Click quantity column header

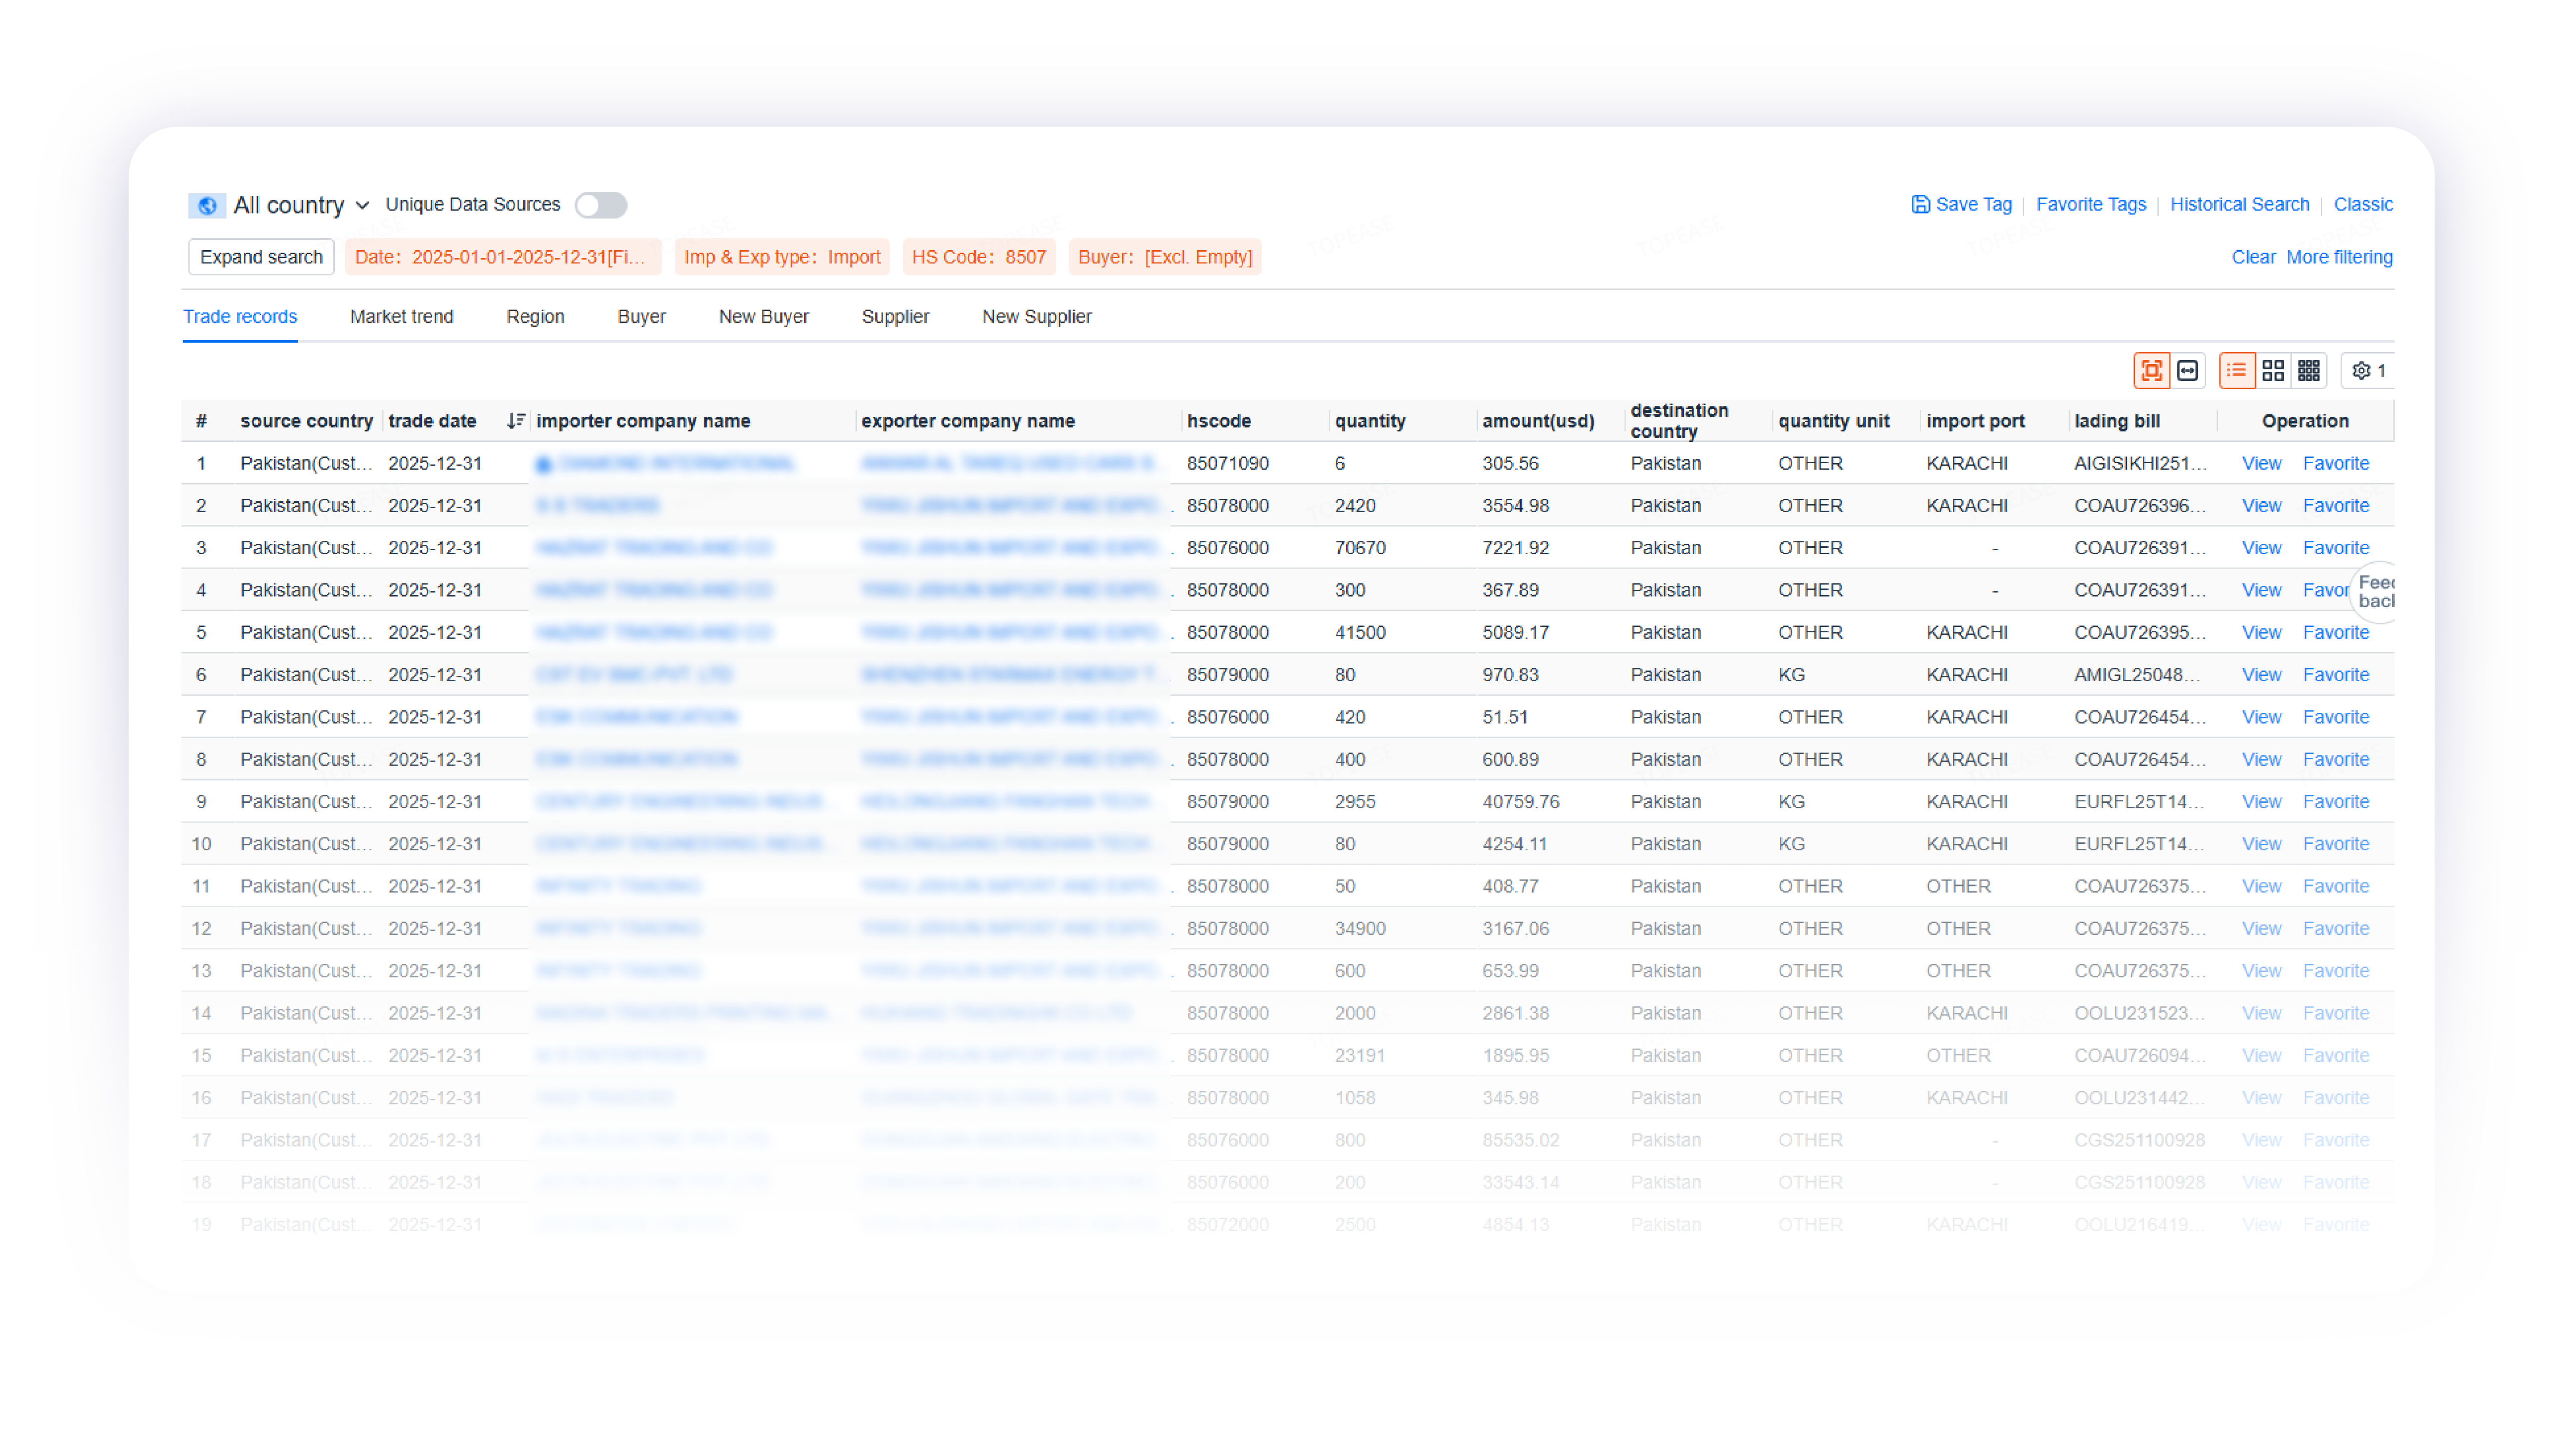(1369, 421)
